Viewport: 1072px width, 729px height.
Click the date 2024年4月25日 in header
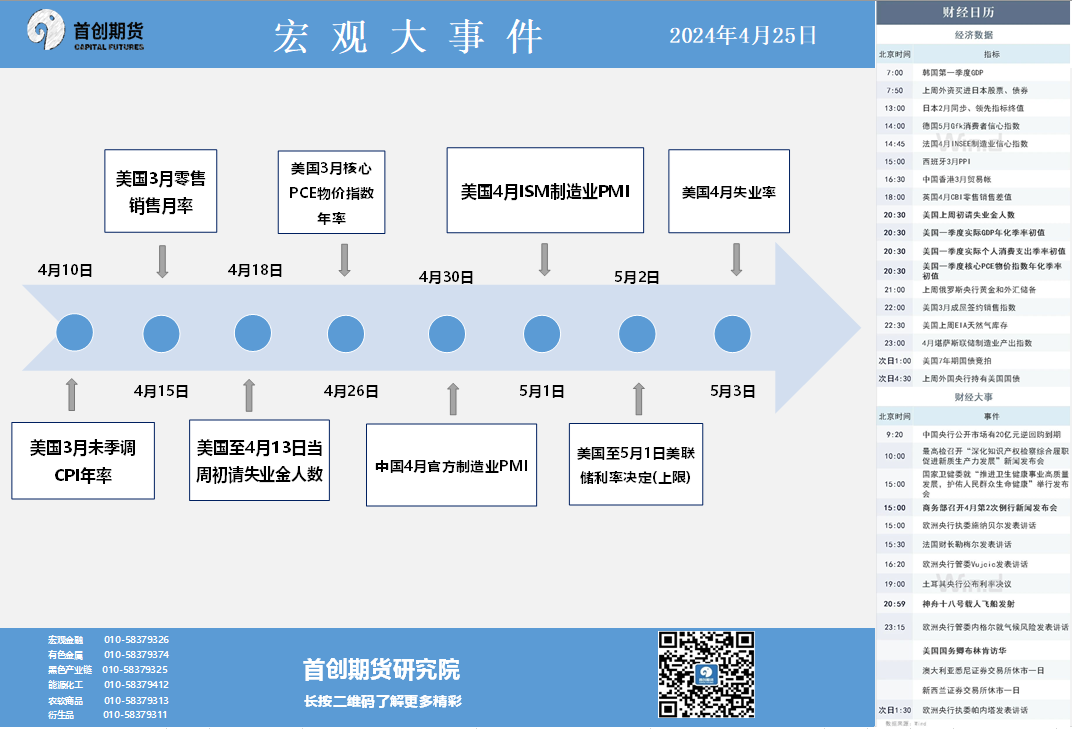coord(742,35)
